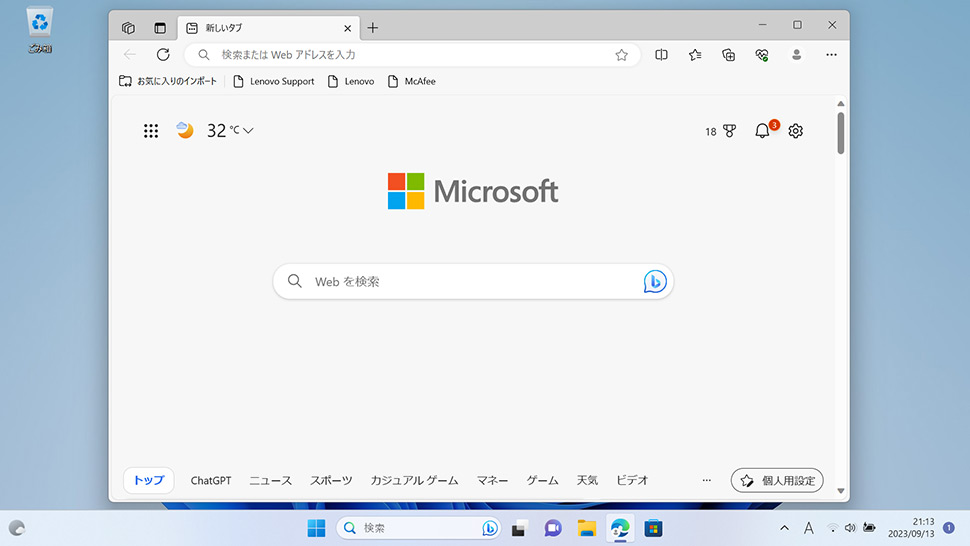Open the profile account icon
The height and width of the screenshot is (546, 970).
click(x=796, y=54)
